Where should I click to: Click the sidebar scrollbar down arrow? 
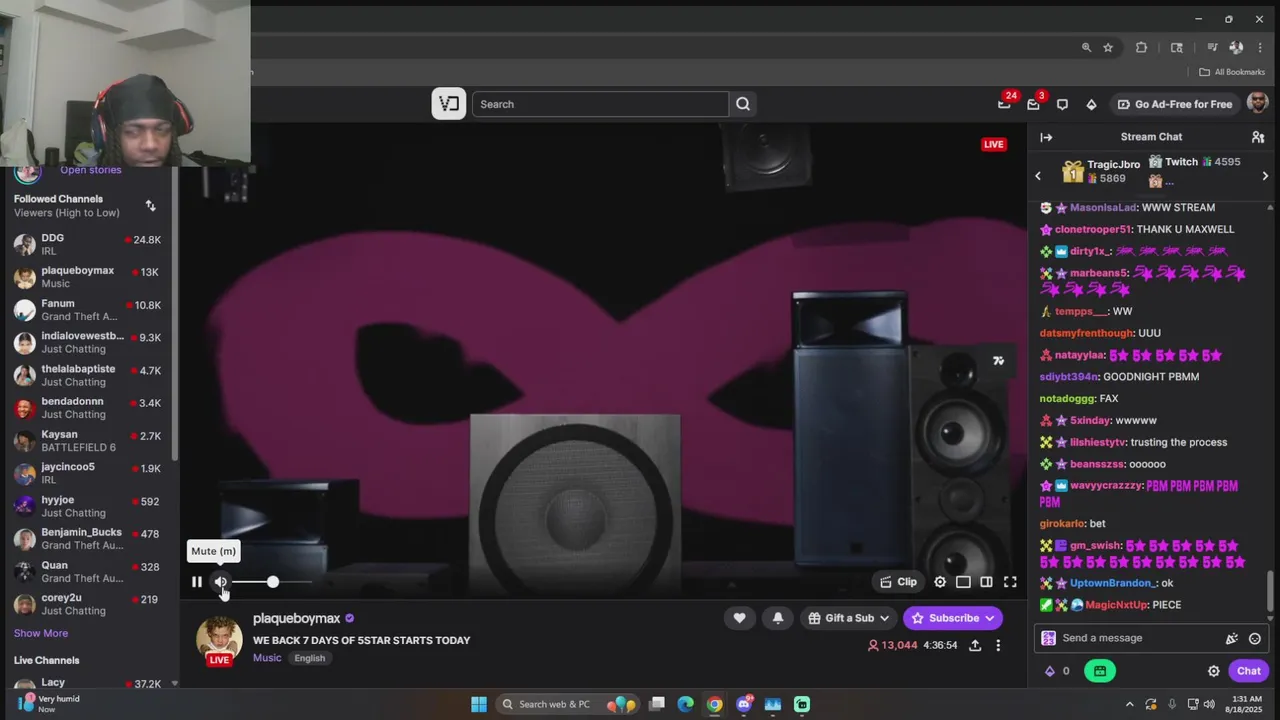coord(174,683)
